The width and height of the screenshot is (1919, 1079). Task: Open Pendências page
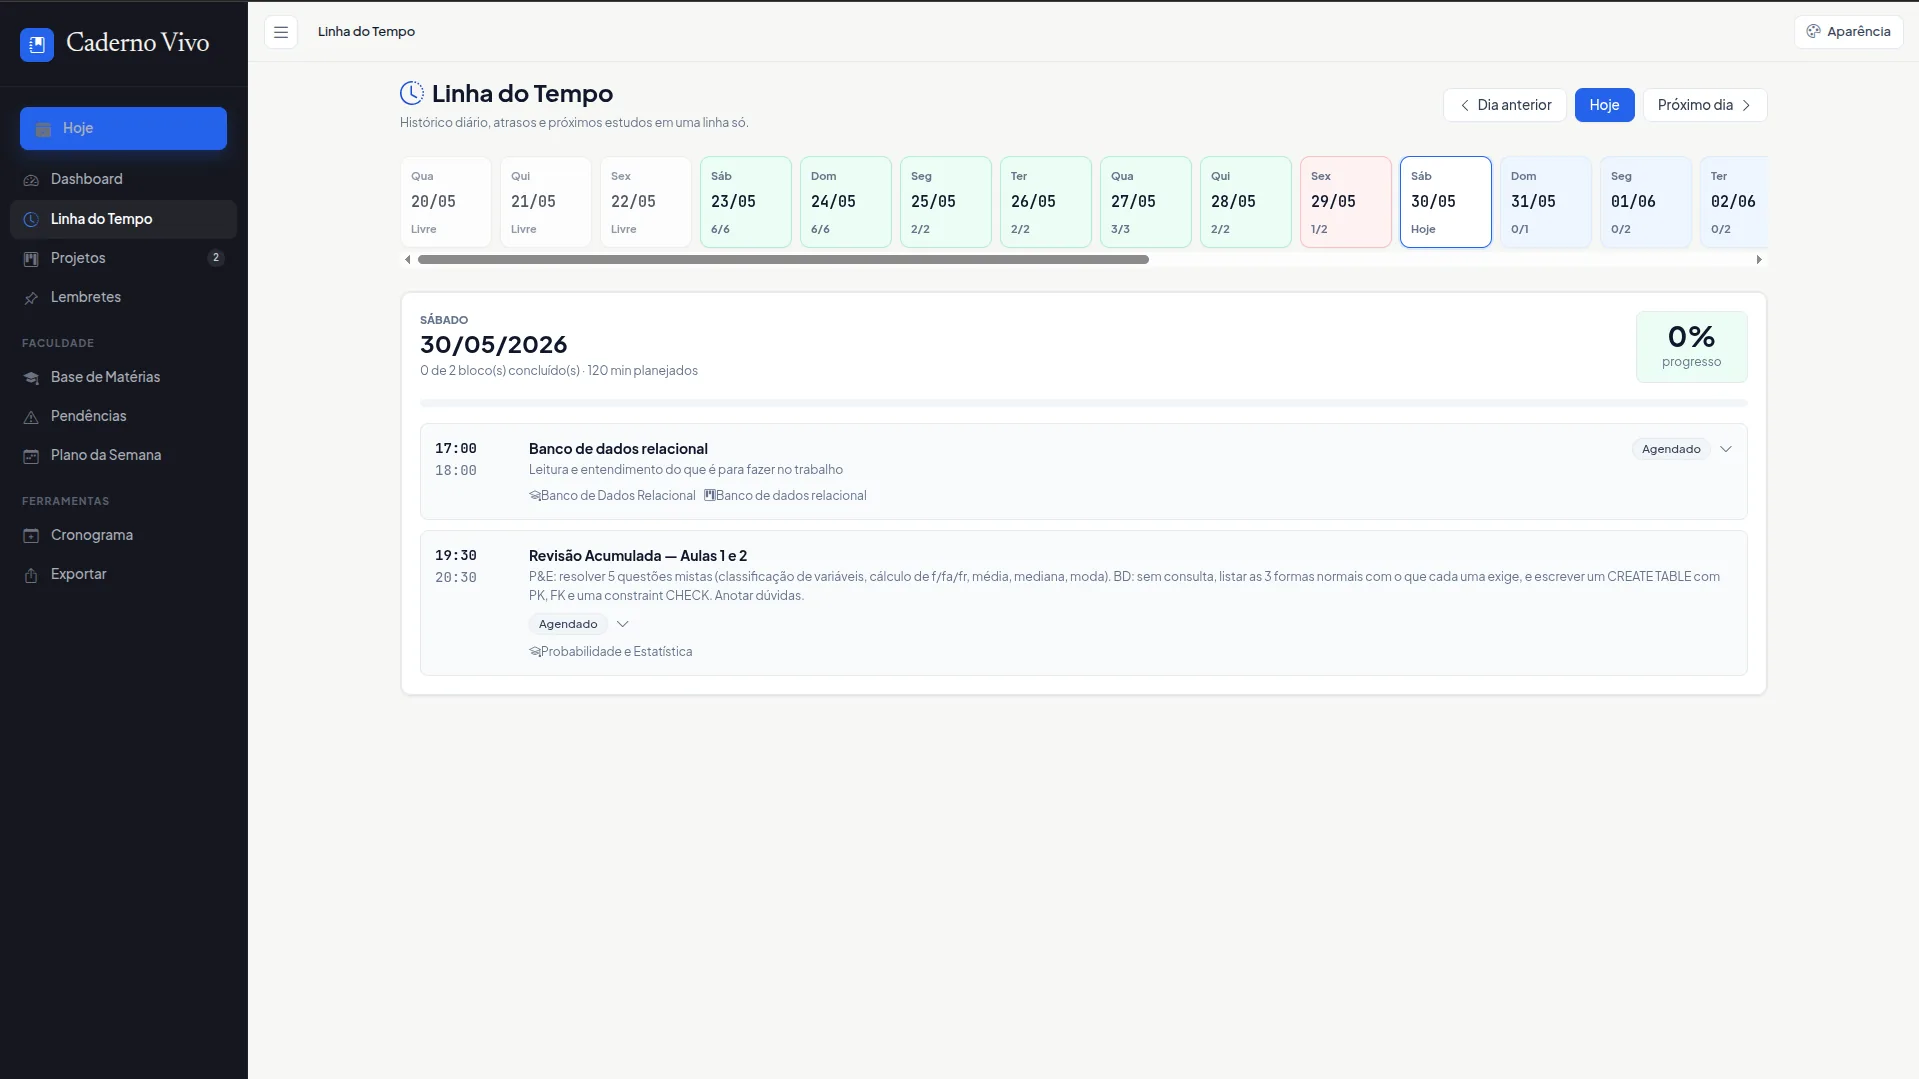pyautogui.click(x=123, y=416)
